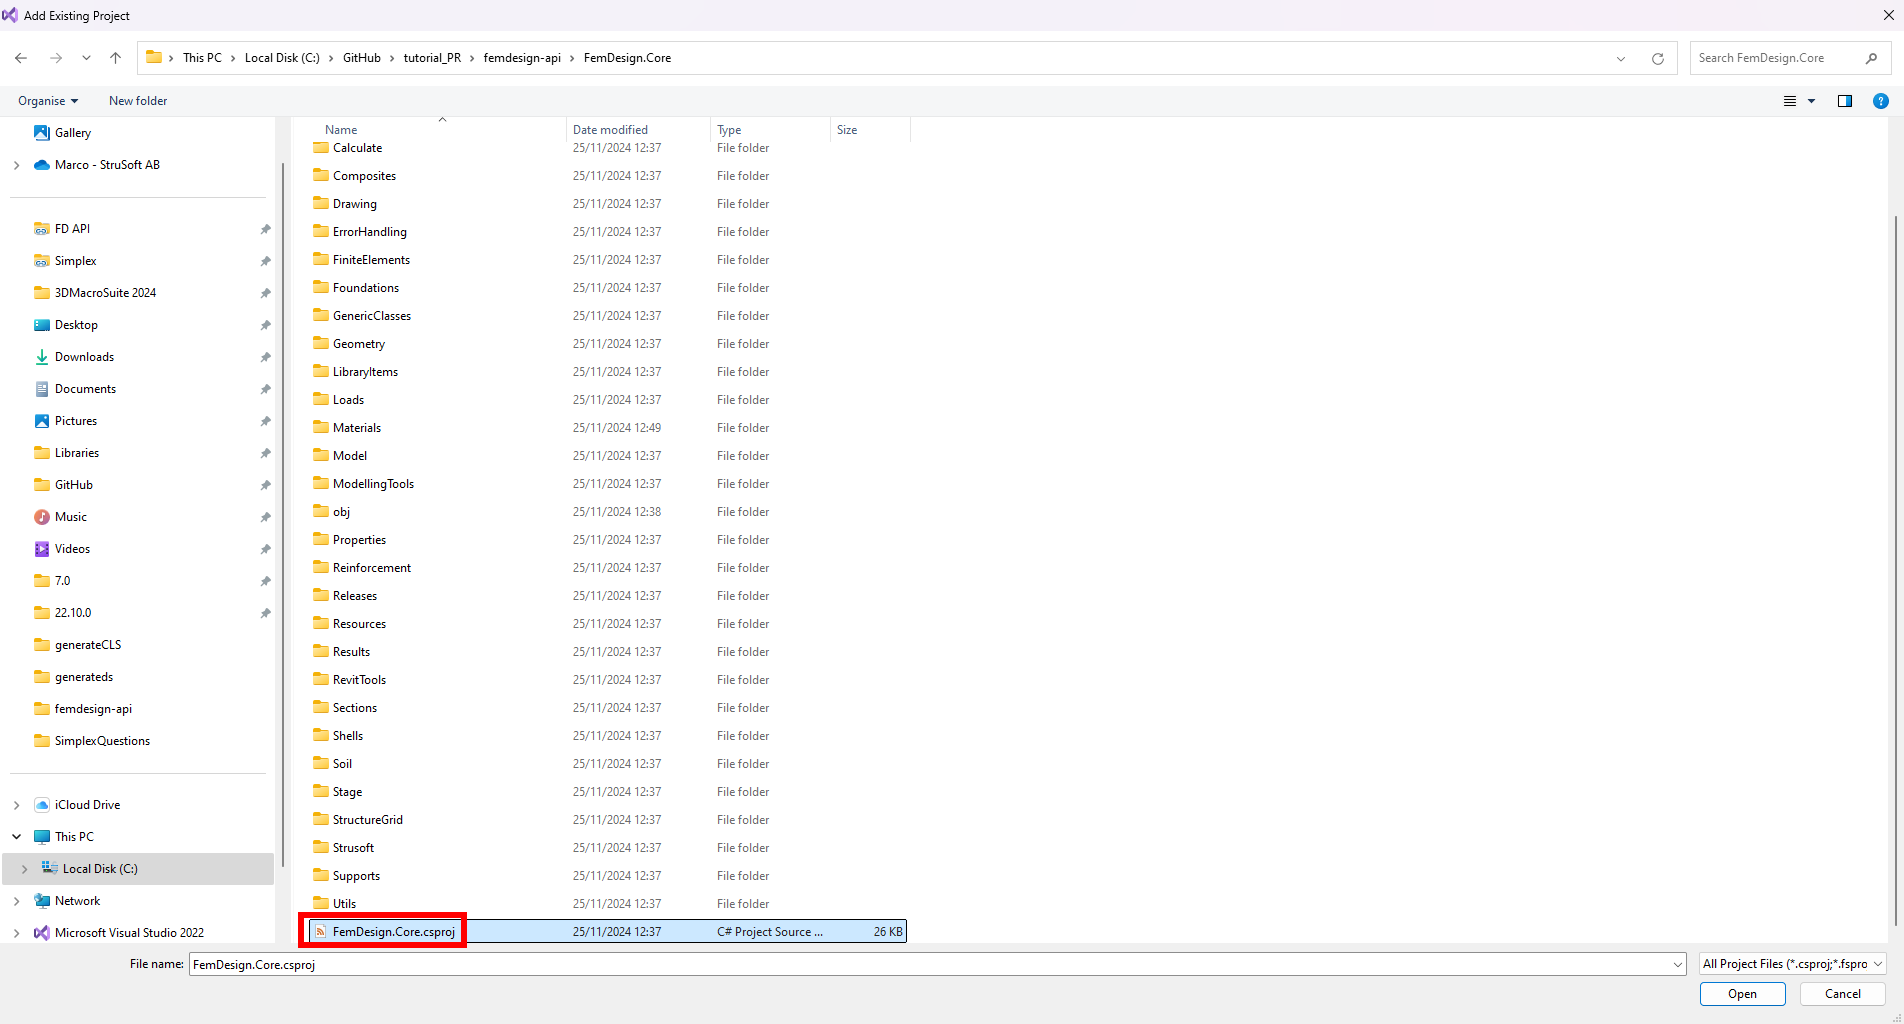The width and height of the screenshot is (1904, 1024).
Task: Open the address bar history dropdown
Action: (1620, 59)
